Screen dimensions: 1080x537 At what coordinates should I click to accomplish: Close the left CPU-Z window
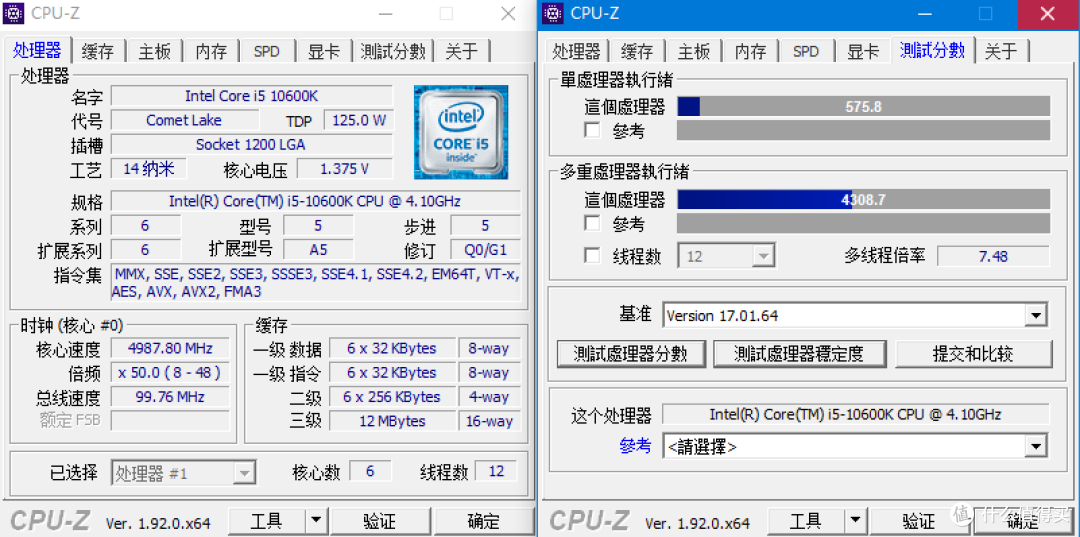pos(508,13)
